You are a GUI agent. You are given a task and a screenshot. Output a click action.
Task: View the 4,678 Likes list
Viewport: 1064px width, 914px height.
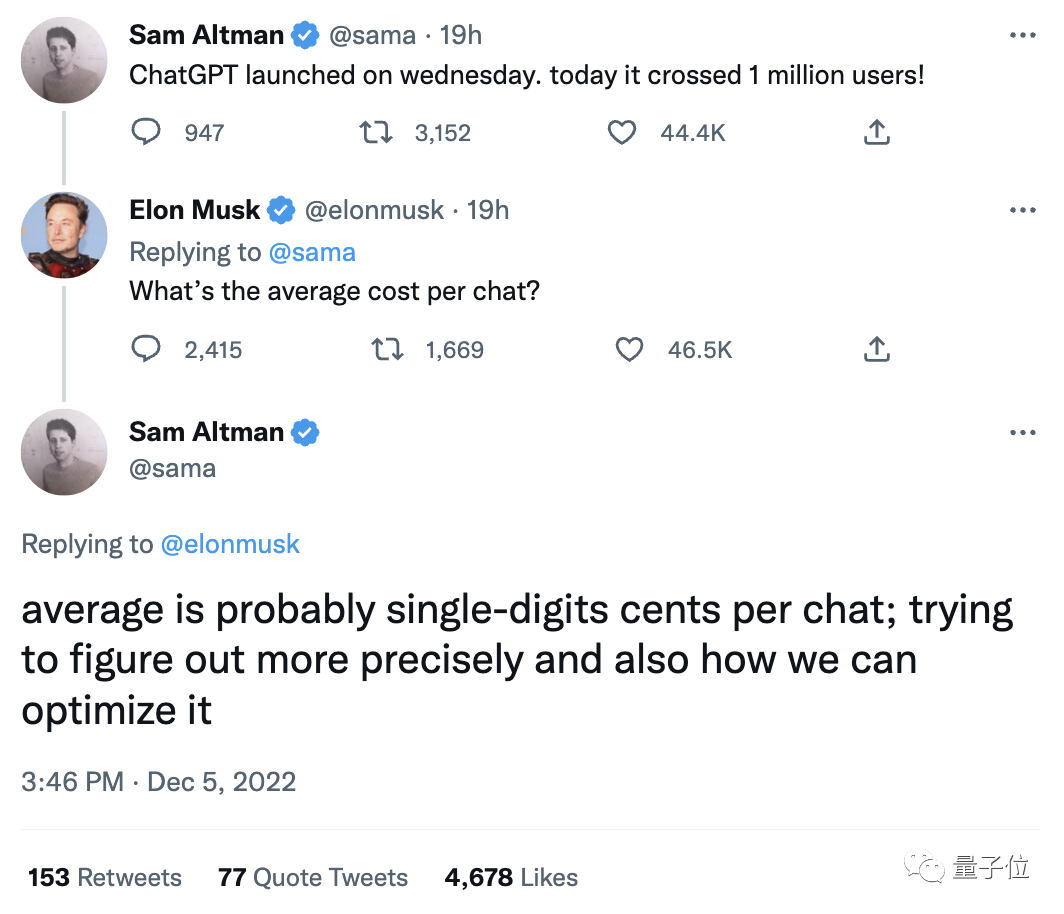pyautogui.click(x=511, y=878)
